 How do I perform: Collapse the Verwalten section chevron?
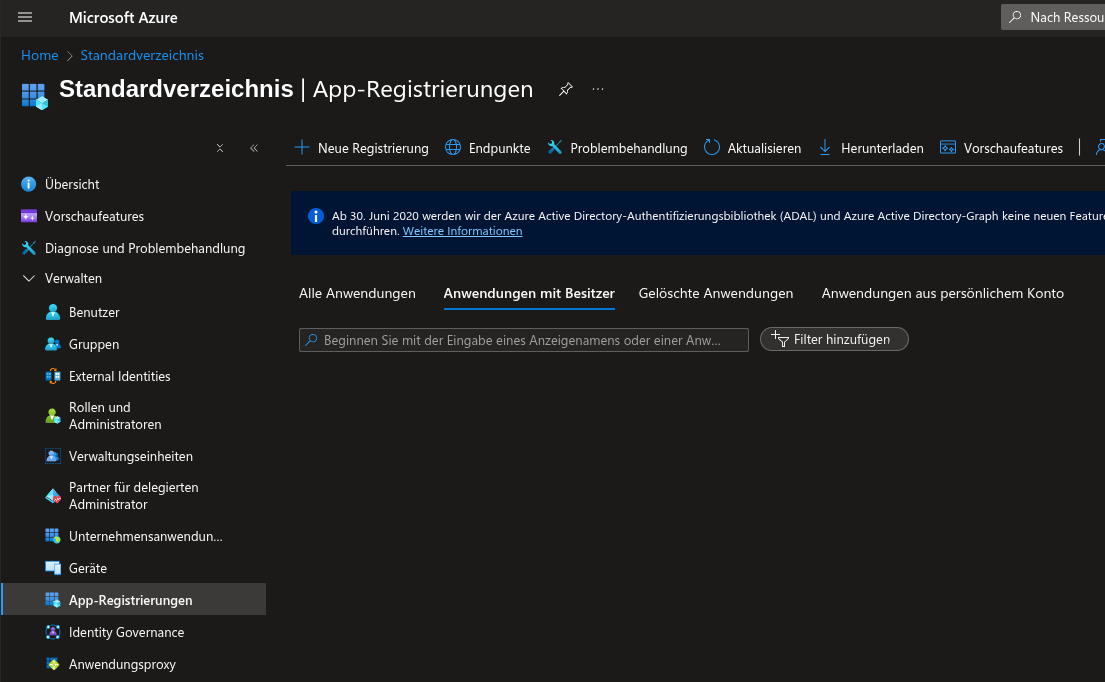(x=29, y=278)
